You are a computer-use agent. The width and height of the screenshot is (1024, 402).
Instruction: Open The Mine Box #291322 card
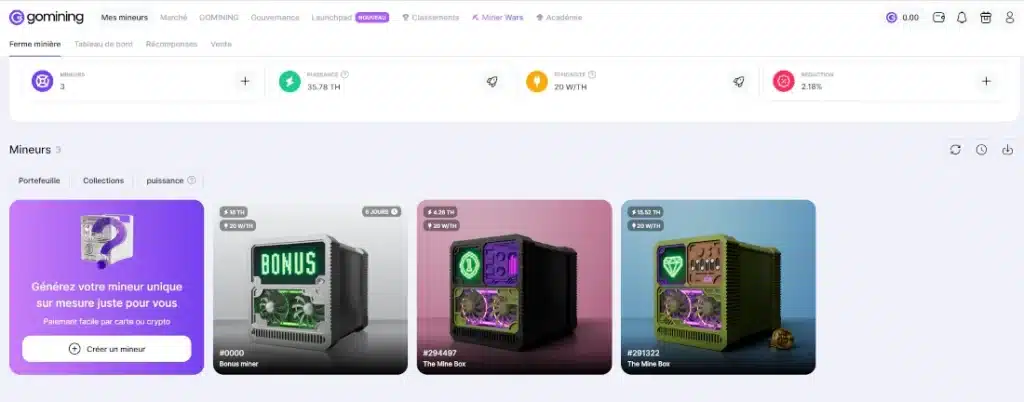[x=718, y=287]
